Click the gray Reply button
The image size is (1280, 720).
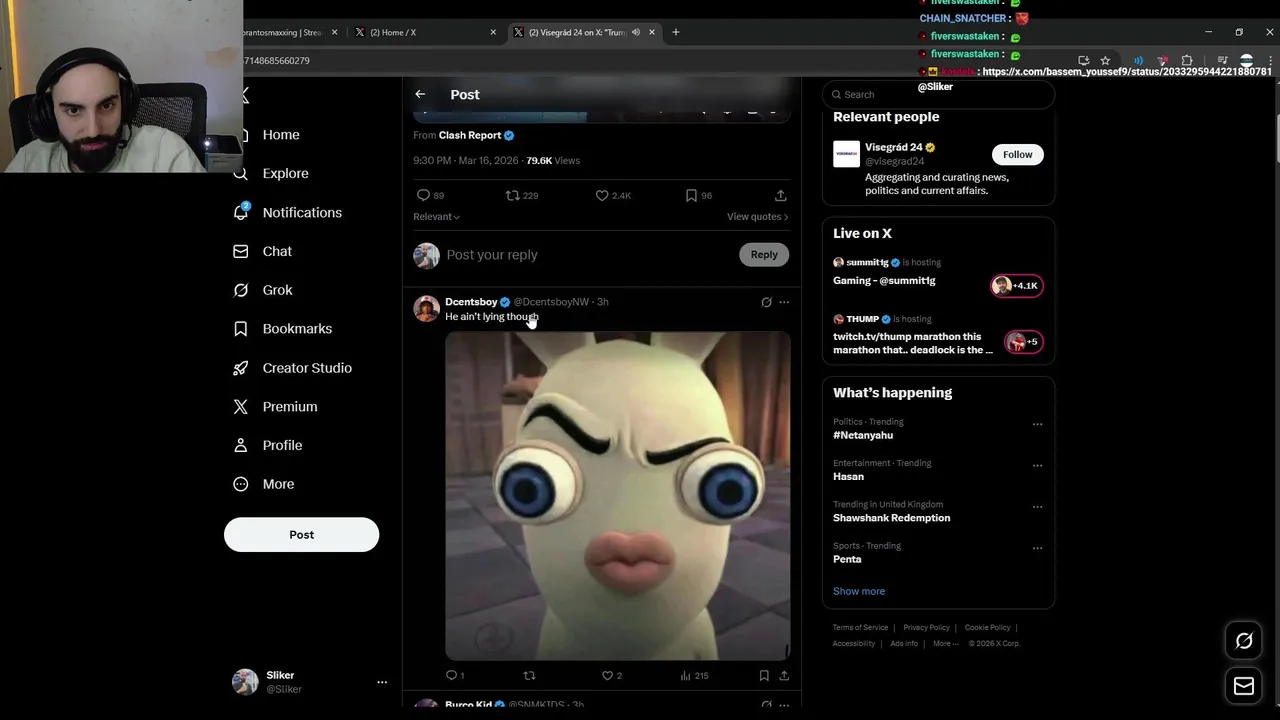764,255
